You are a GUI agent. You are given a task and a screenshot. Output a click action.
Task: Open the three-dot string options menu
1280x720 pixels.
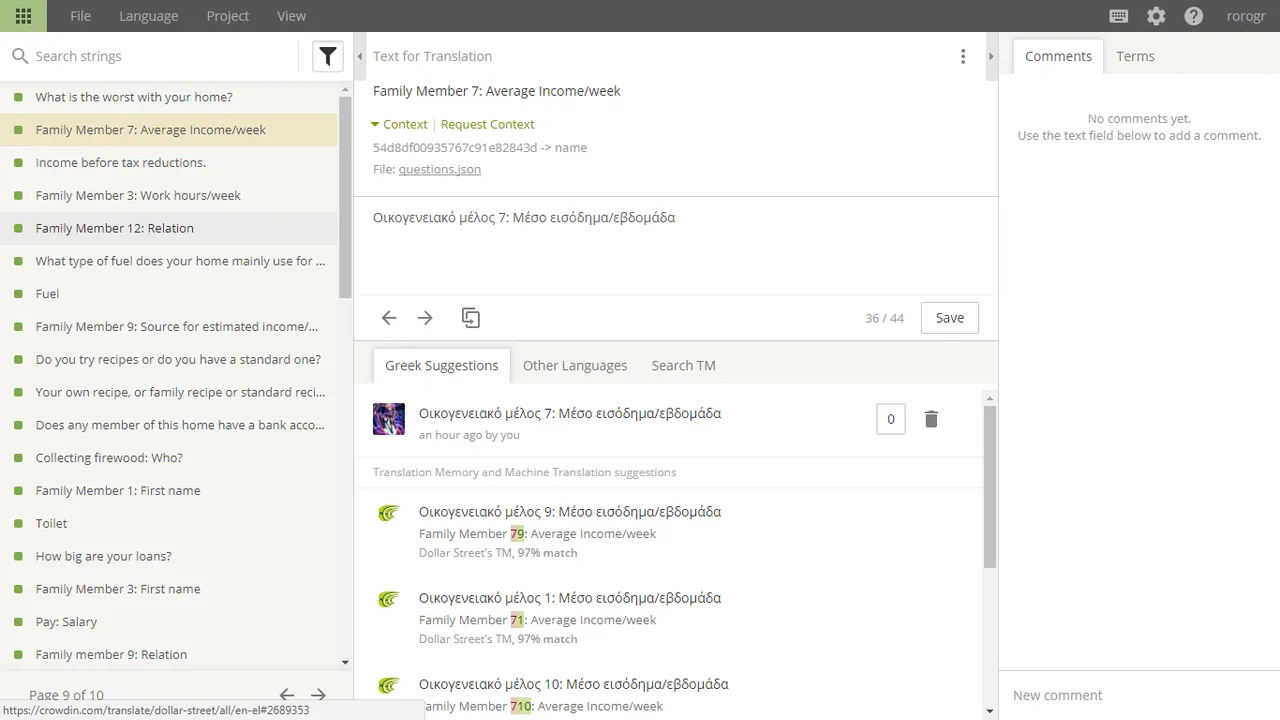coord(963,56)
